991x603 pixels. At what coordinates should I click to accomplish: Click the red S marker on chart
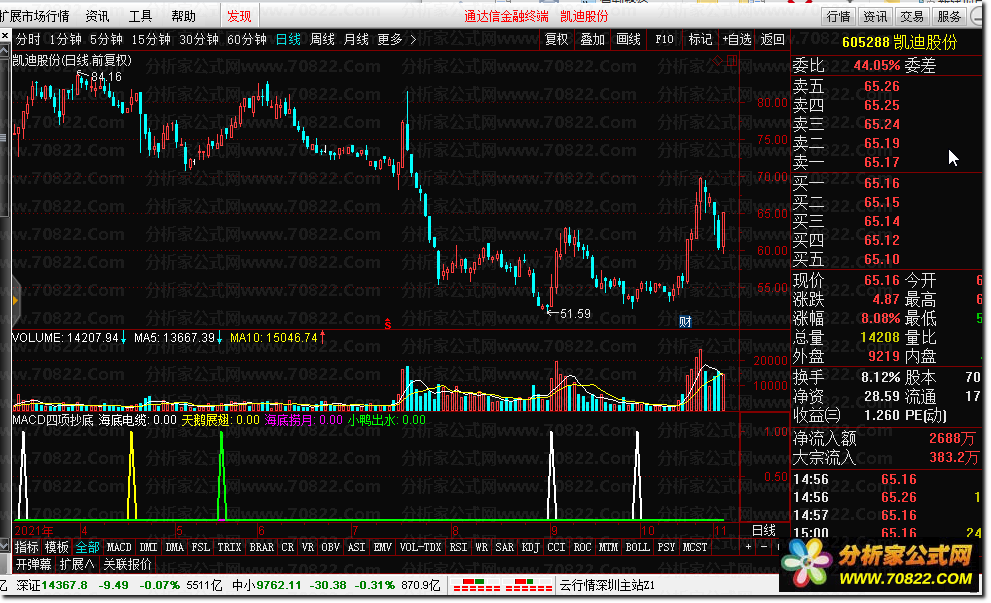tap(387, 325)
